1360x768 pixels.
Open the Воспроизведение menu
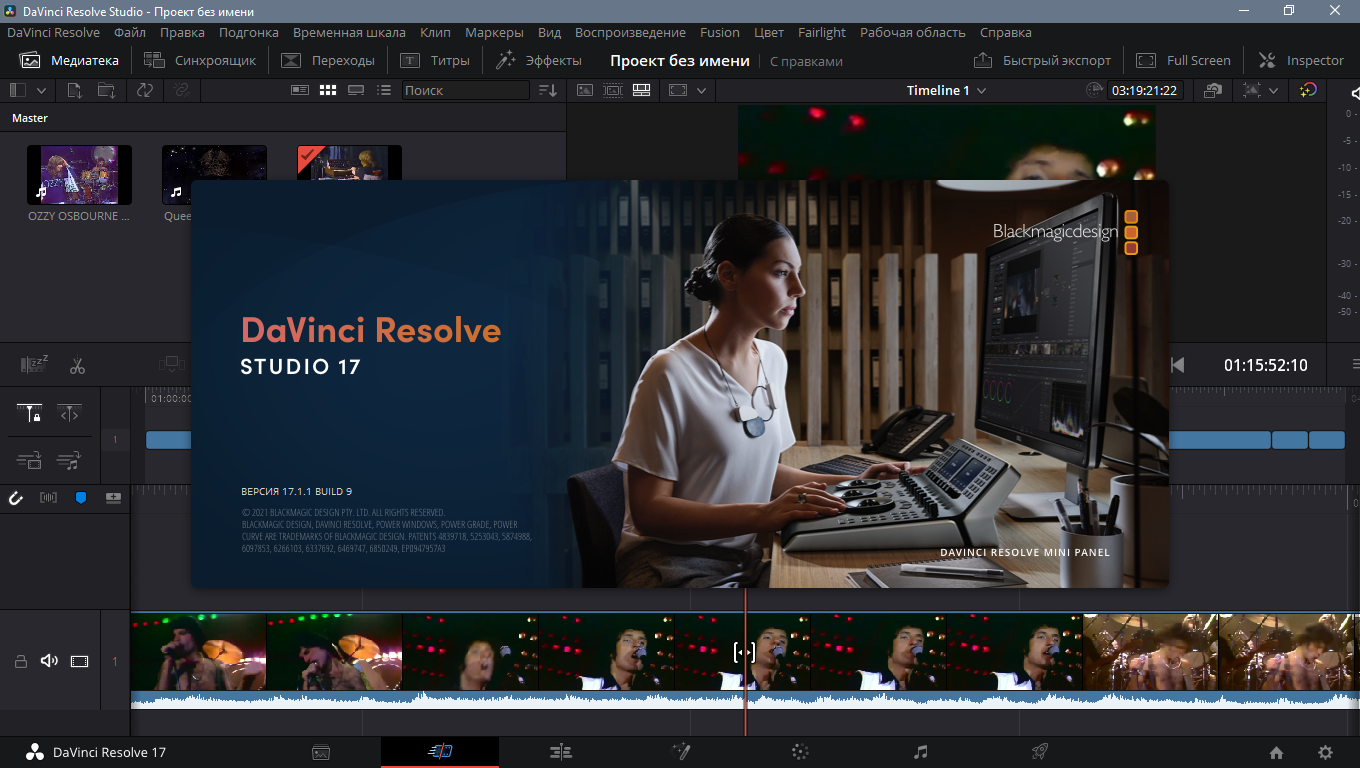(631, 32)
